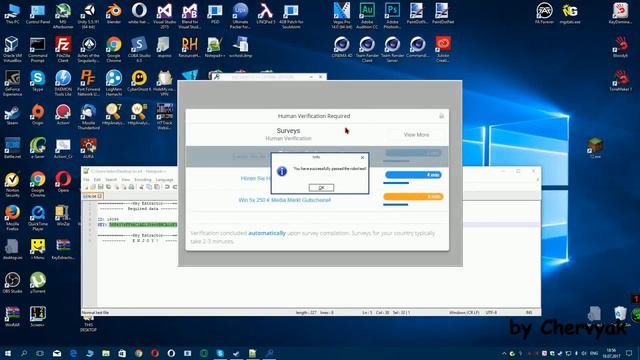Click the Windows Start button
Image resolution: width=640 pixels, height=360 pixels.
pyautogui.click(x=8, y=353)
